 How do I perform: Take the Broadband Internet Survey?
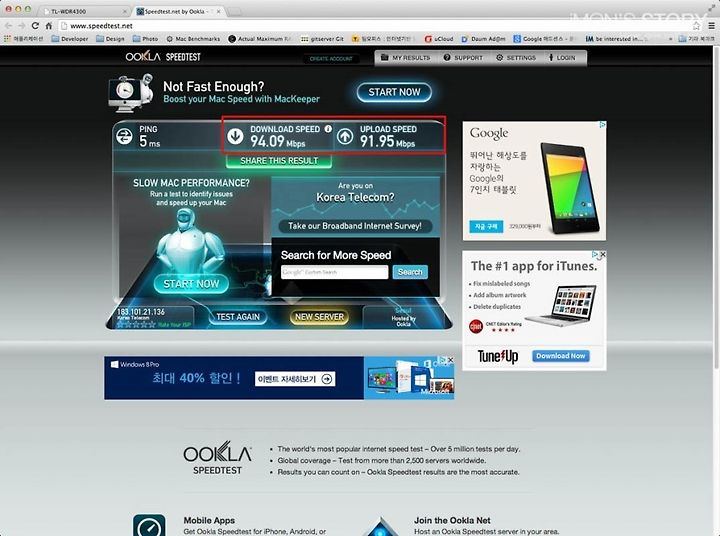click(x=355, y=226)
